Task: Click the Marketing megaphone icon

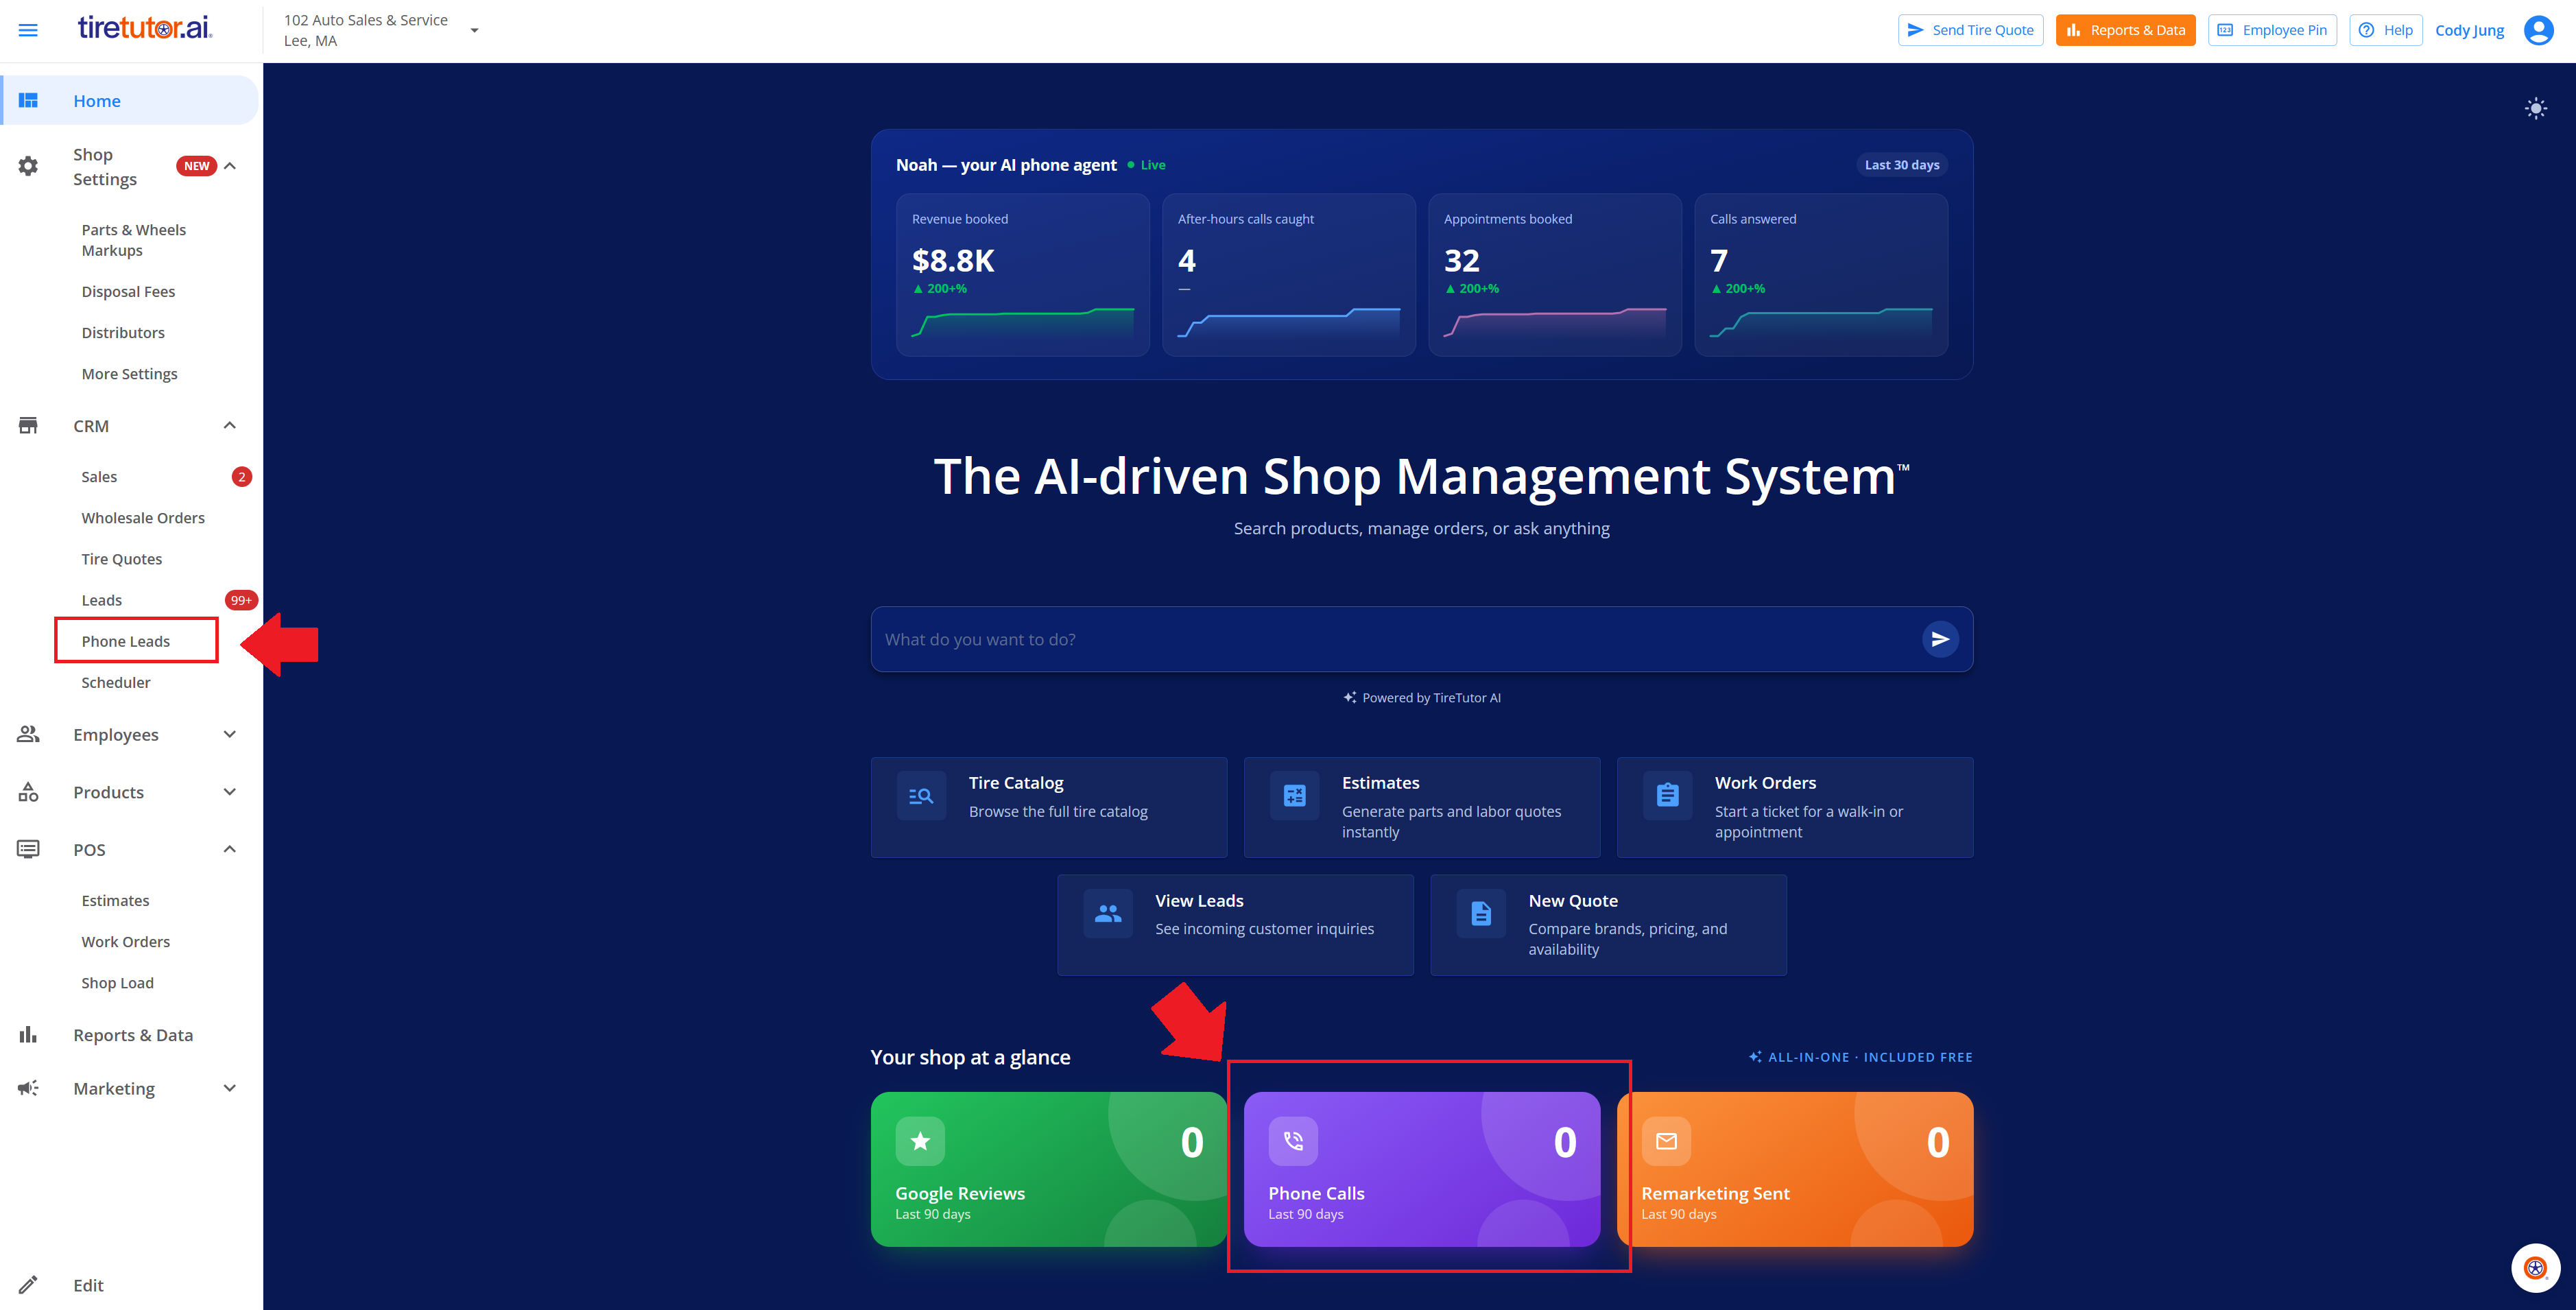Action: coord(28,1088)
